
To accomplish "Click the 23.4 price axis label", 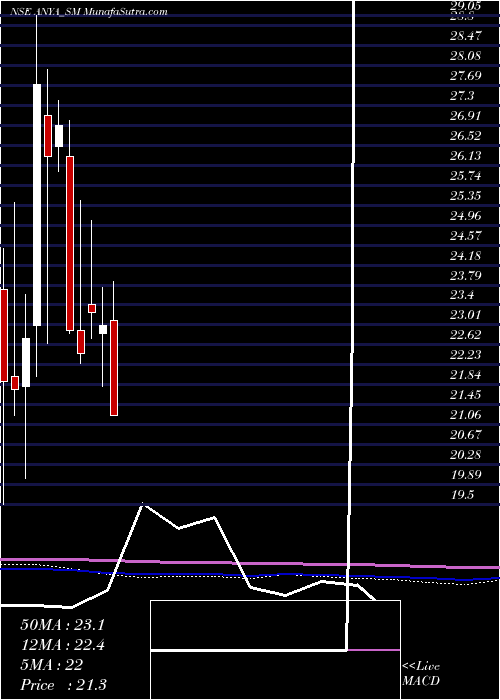I will click(x=462, y=295).
